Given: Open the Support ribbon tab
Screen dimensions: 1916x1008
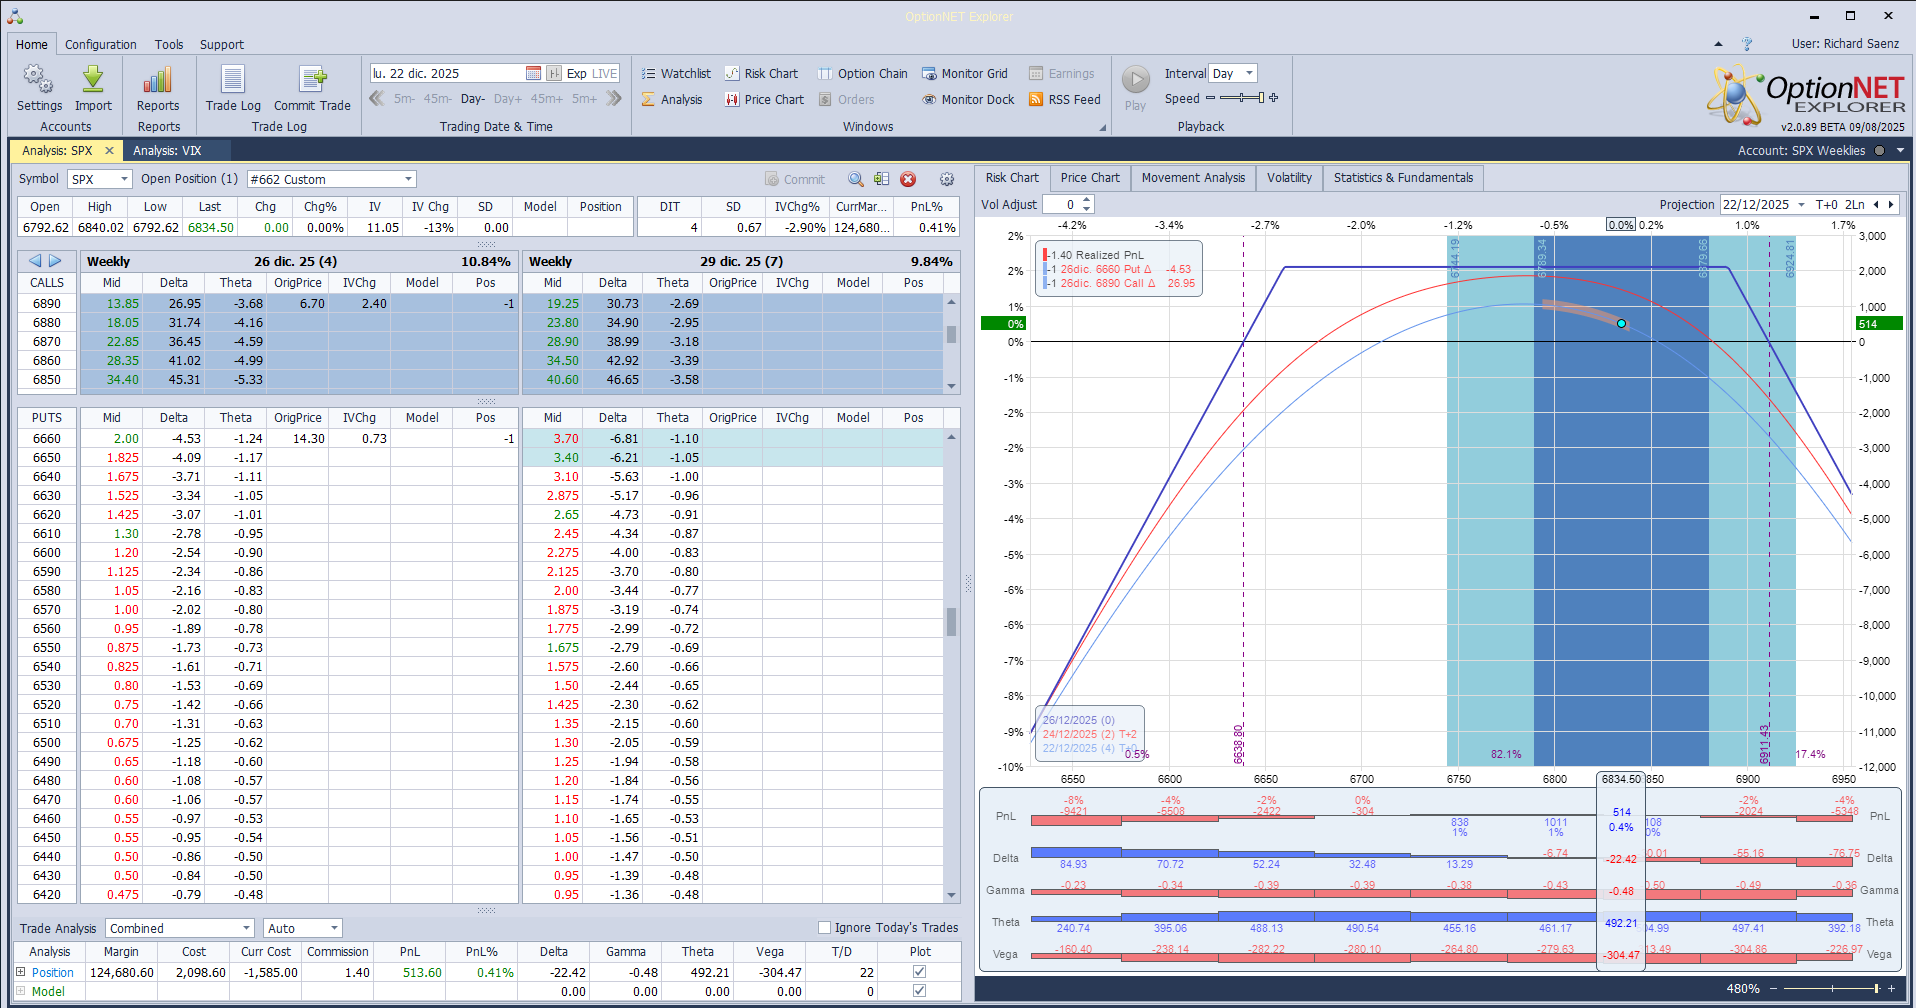Looking at the screenshot, I should click(221, 44).
